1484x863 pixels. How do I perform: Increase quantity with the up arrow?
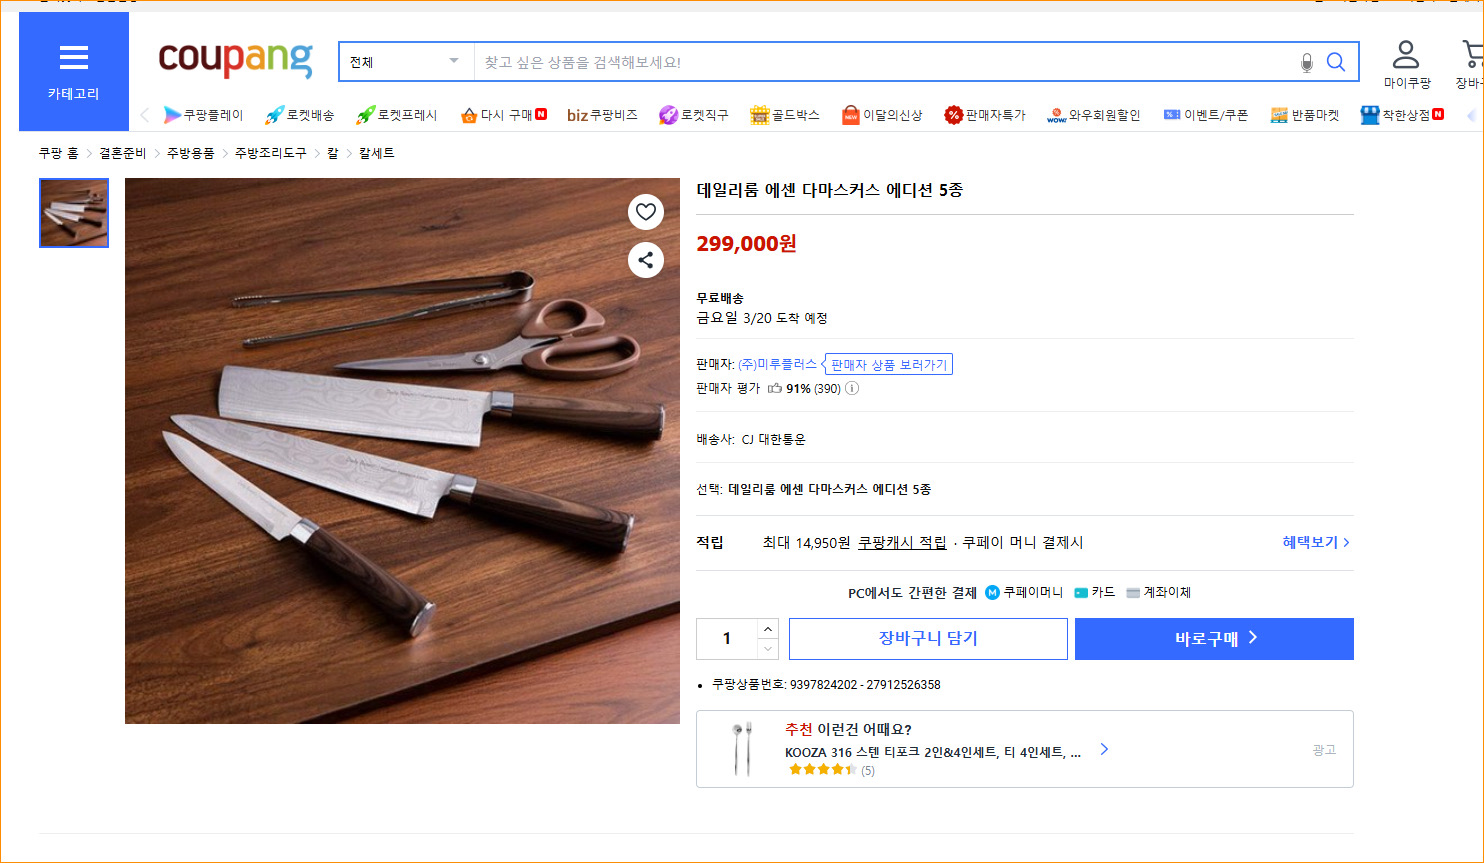pos(767,629)
